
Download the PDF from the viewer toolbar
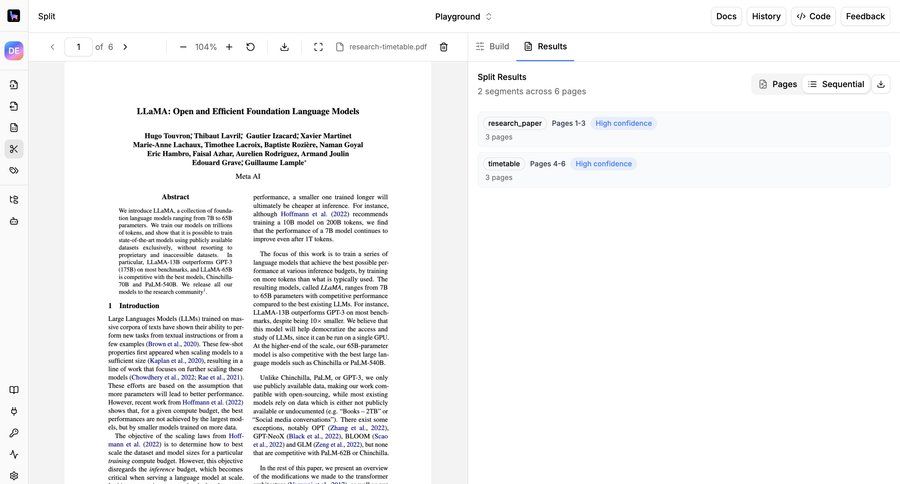click(284, 47)
